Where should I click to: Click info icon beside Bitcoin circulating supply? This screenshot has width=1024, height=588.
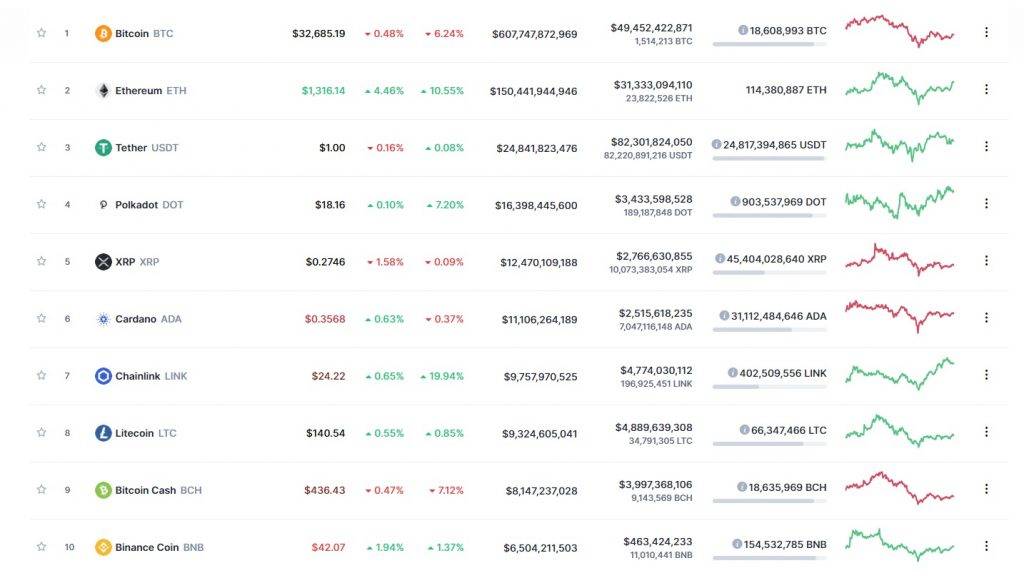(743, 31)
